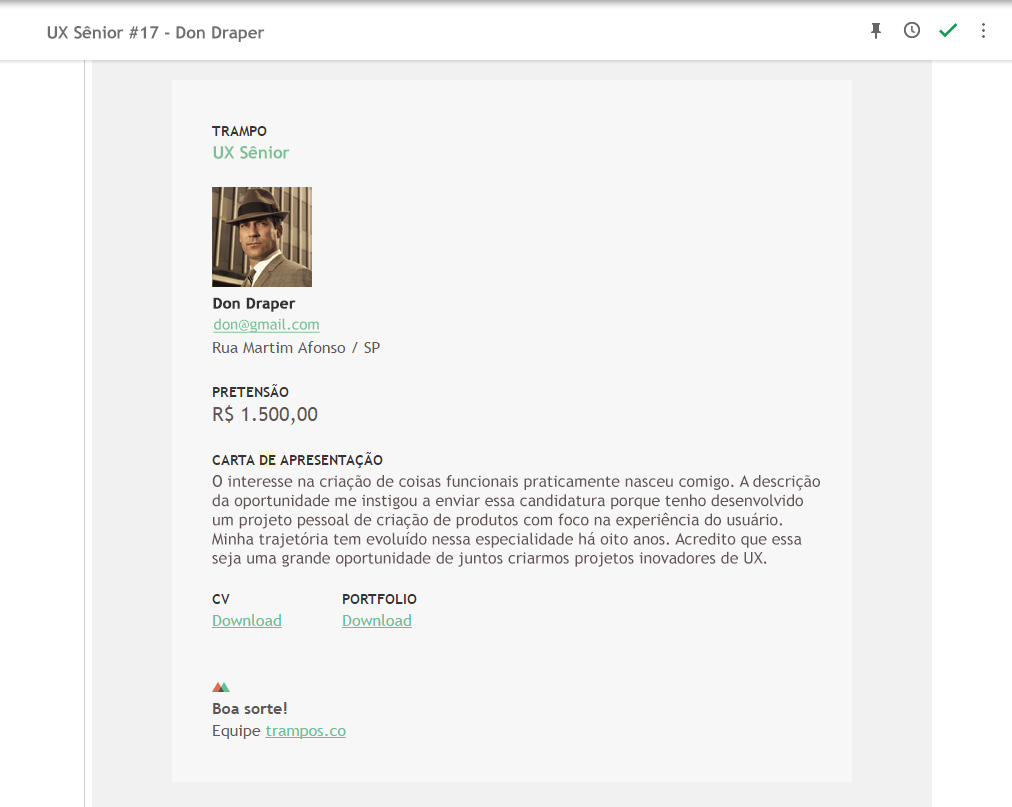Click the subject line UX Sênior #17 - Don Draper

coord(155,33)
